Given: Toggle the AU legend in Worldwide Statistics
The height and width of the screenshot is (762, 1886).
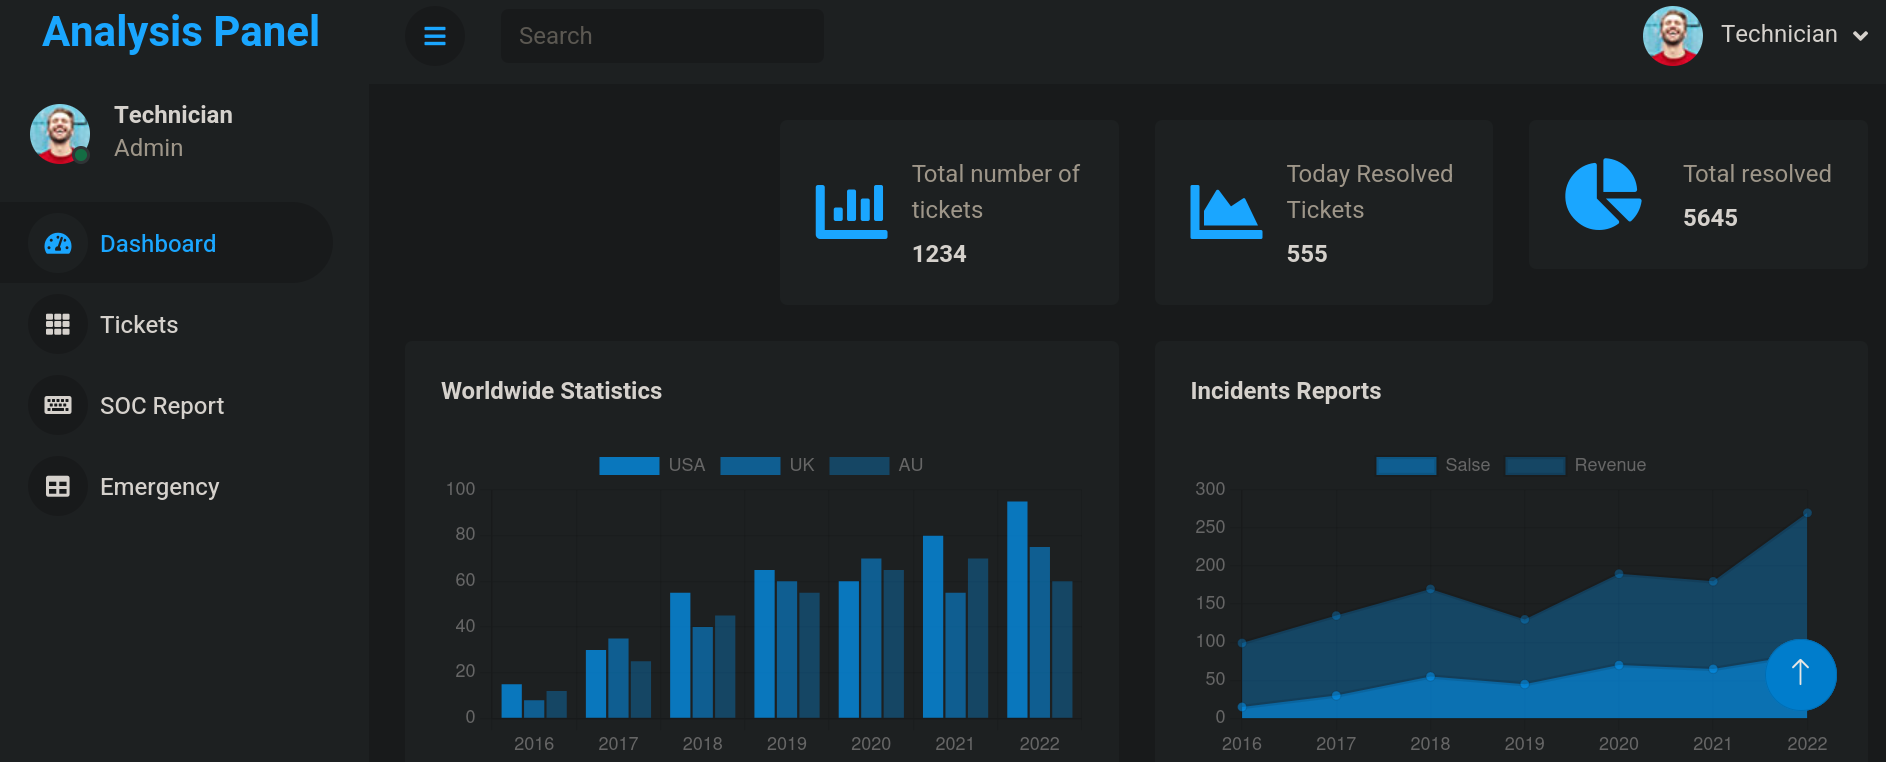Looking at the screenshot, I should [x=876, y=465].
